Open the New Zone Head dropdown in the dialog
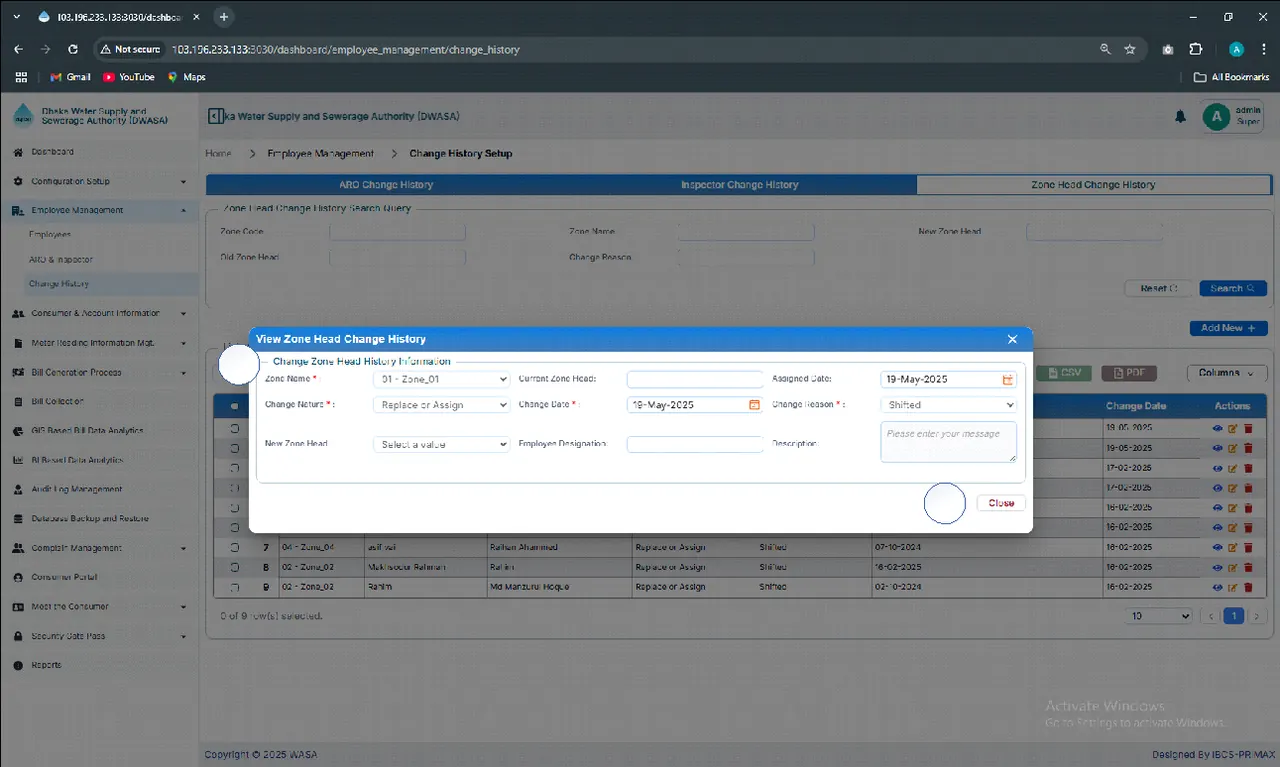Image resolution: width=1280 pixels, height=767 pixels. click(441, 444)
